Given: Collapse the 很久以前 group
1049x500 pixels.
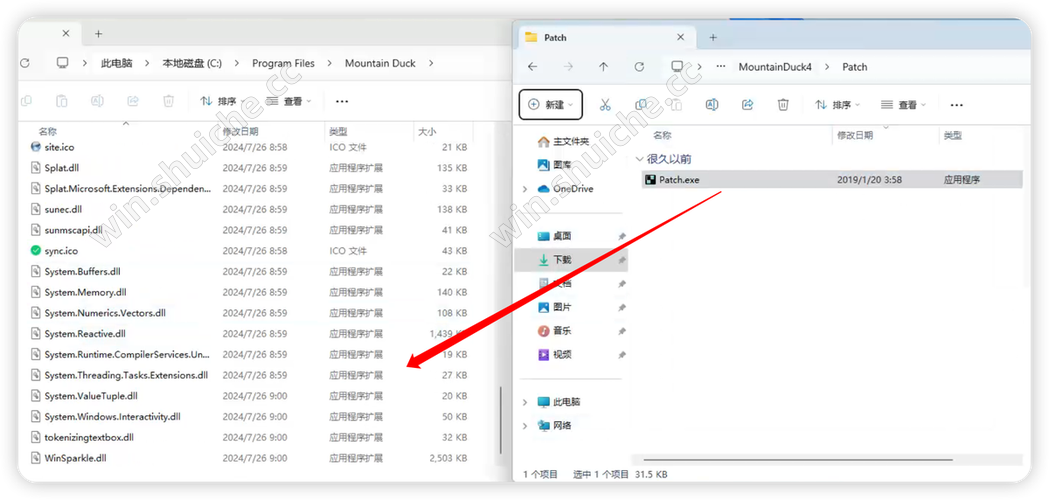Looking at the screenshot, I should 640,158.
